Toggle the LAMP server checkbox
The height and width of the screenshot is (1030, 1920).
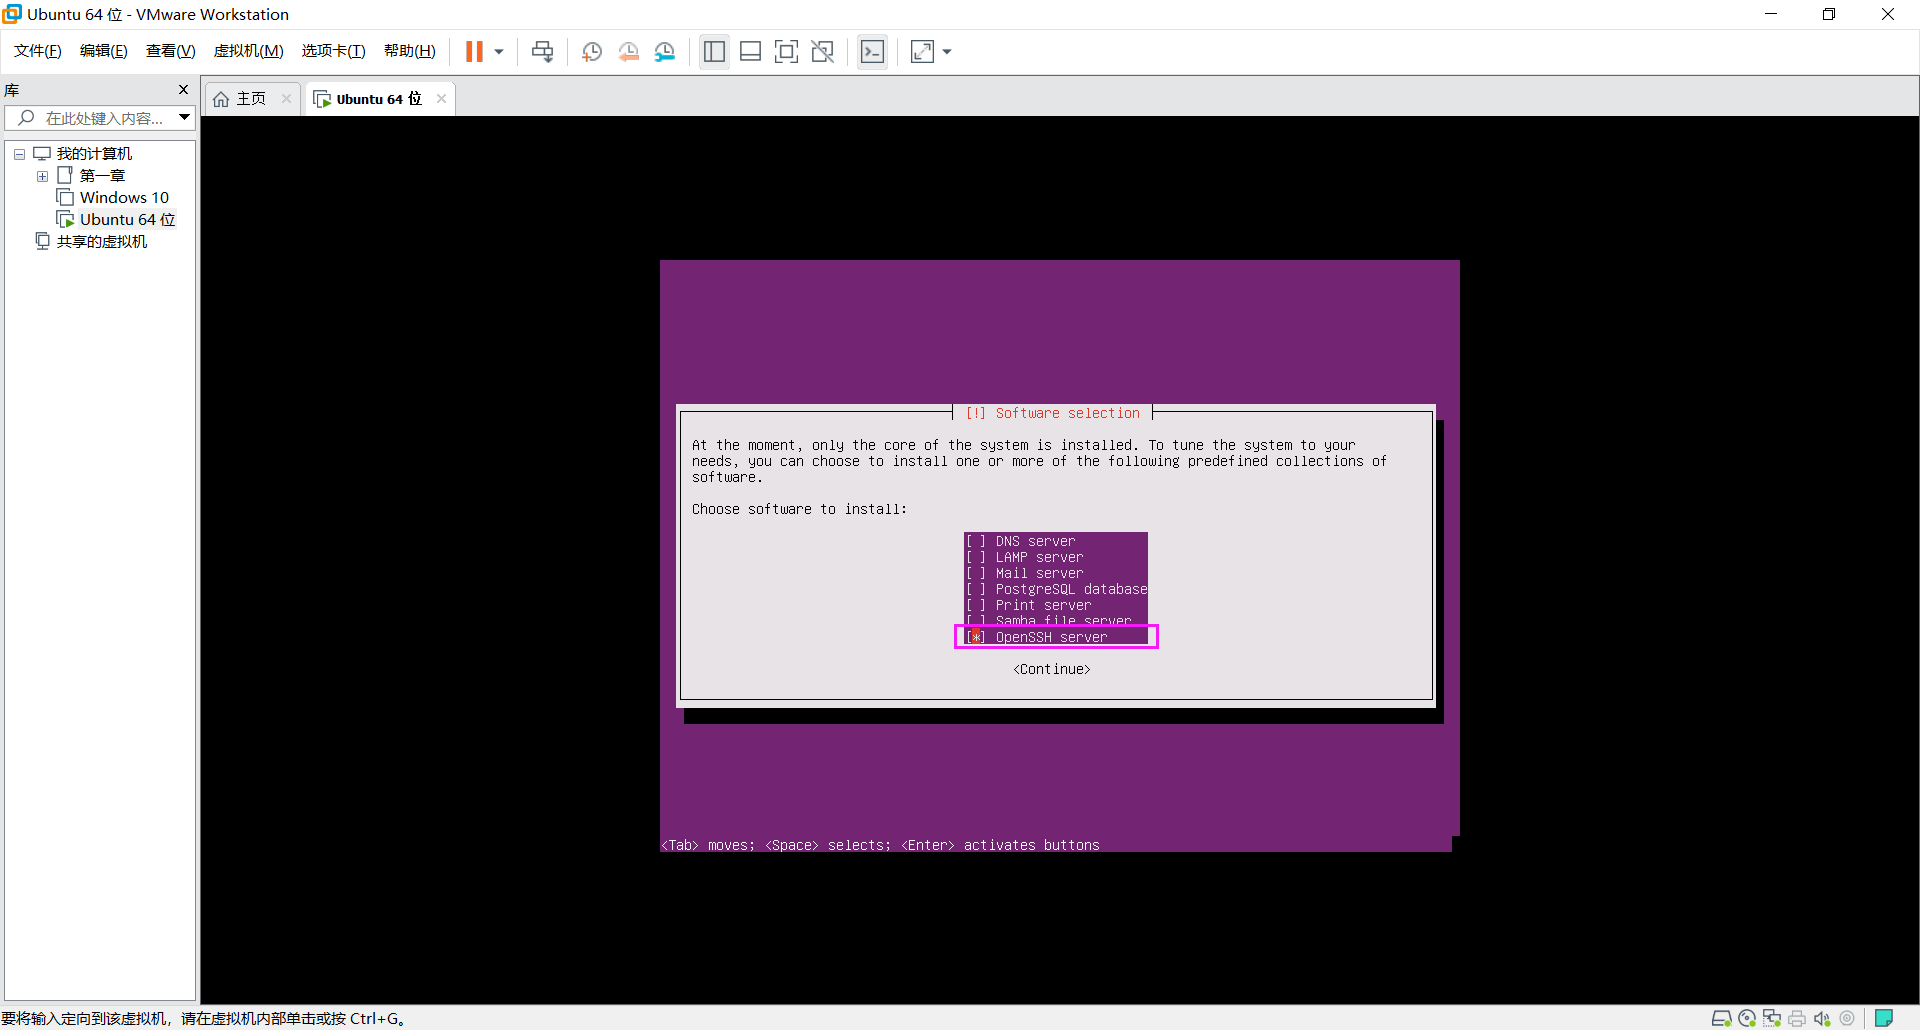coord(975,557)
